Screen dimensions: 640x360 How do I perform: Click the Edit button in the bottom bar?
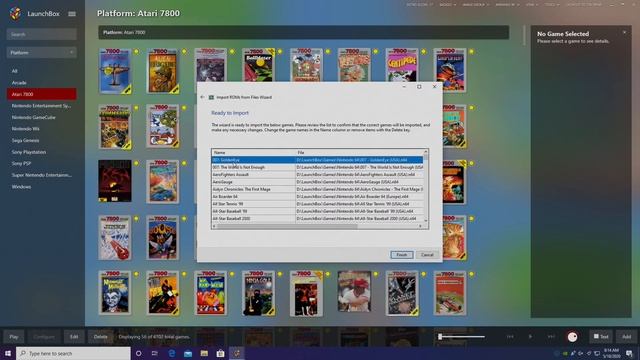pos(74,337)
